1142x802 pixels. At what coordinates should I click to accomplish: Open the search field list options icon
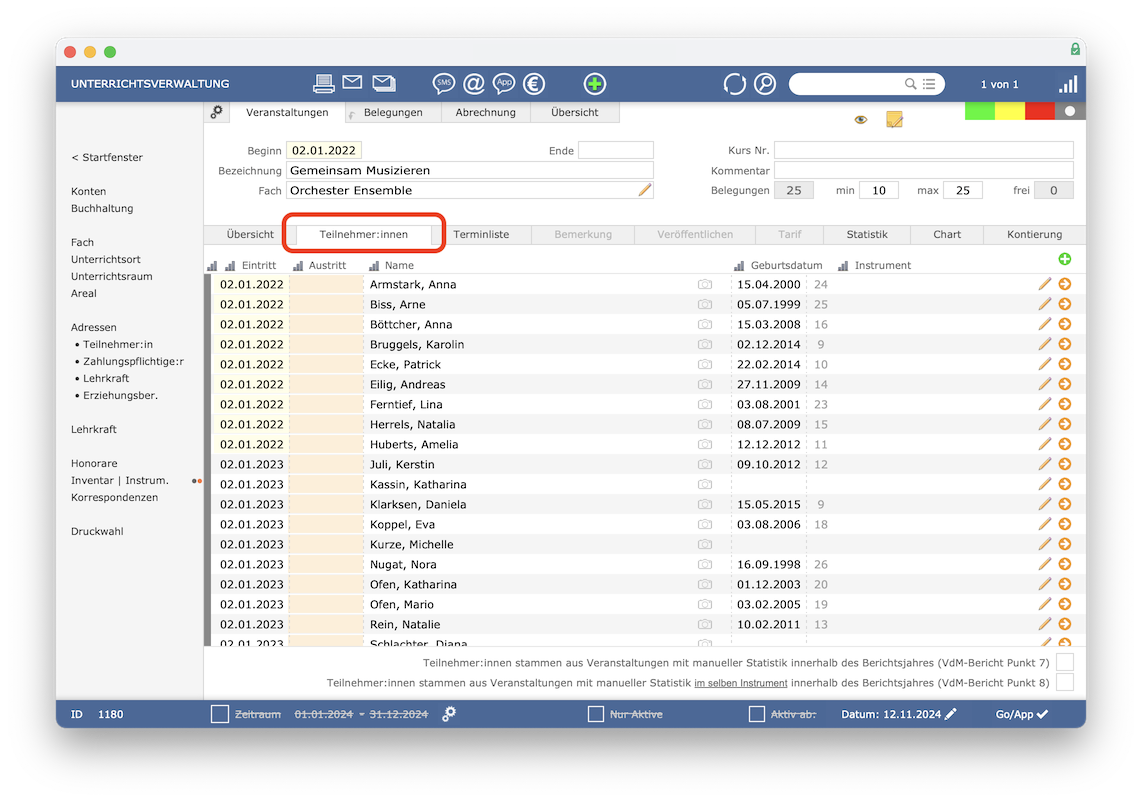pos(929,84)
